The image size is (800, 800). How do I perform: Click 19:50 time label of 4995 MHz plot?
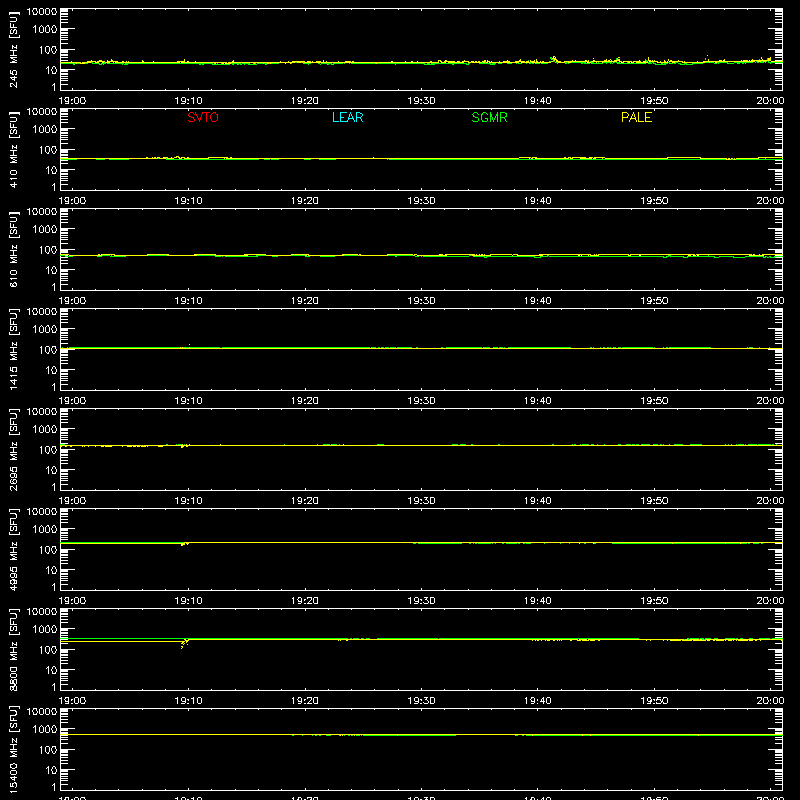point(654,601)
